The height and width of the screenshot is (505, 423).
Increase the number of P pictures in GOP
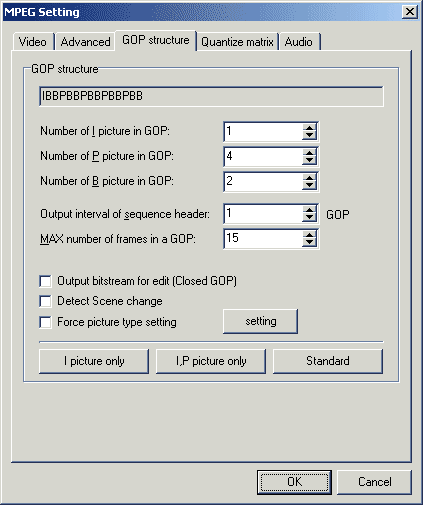pos(310,153)
